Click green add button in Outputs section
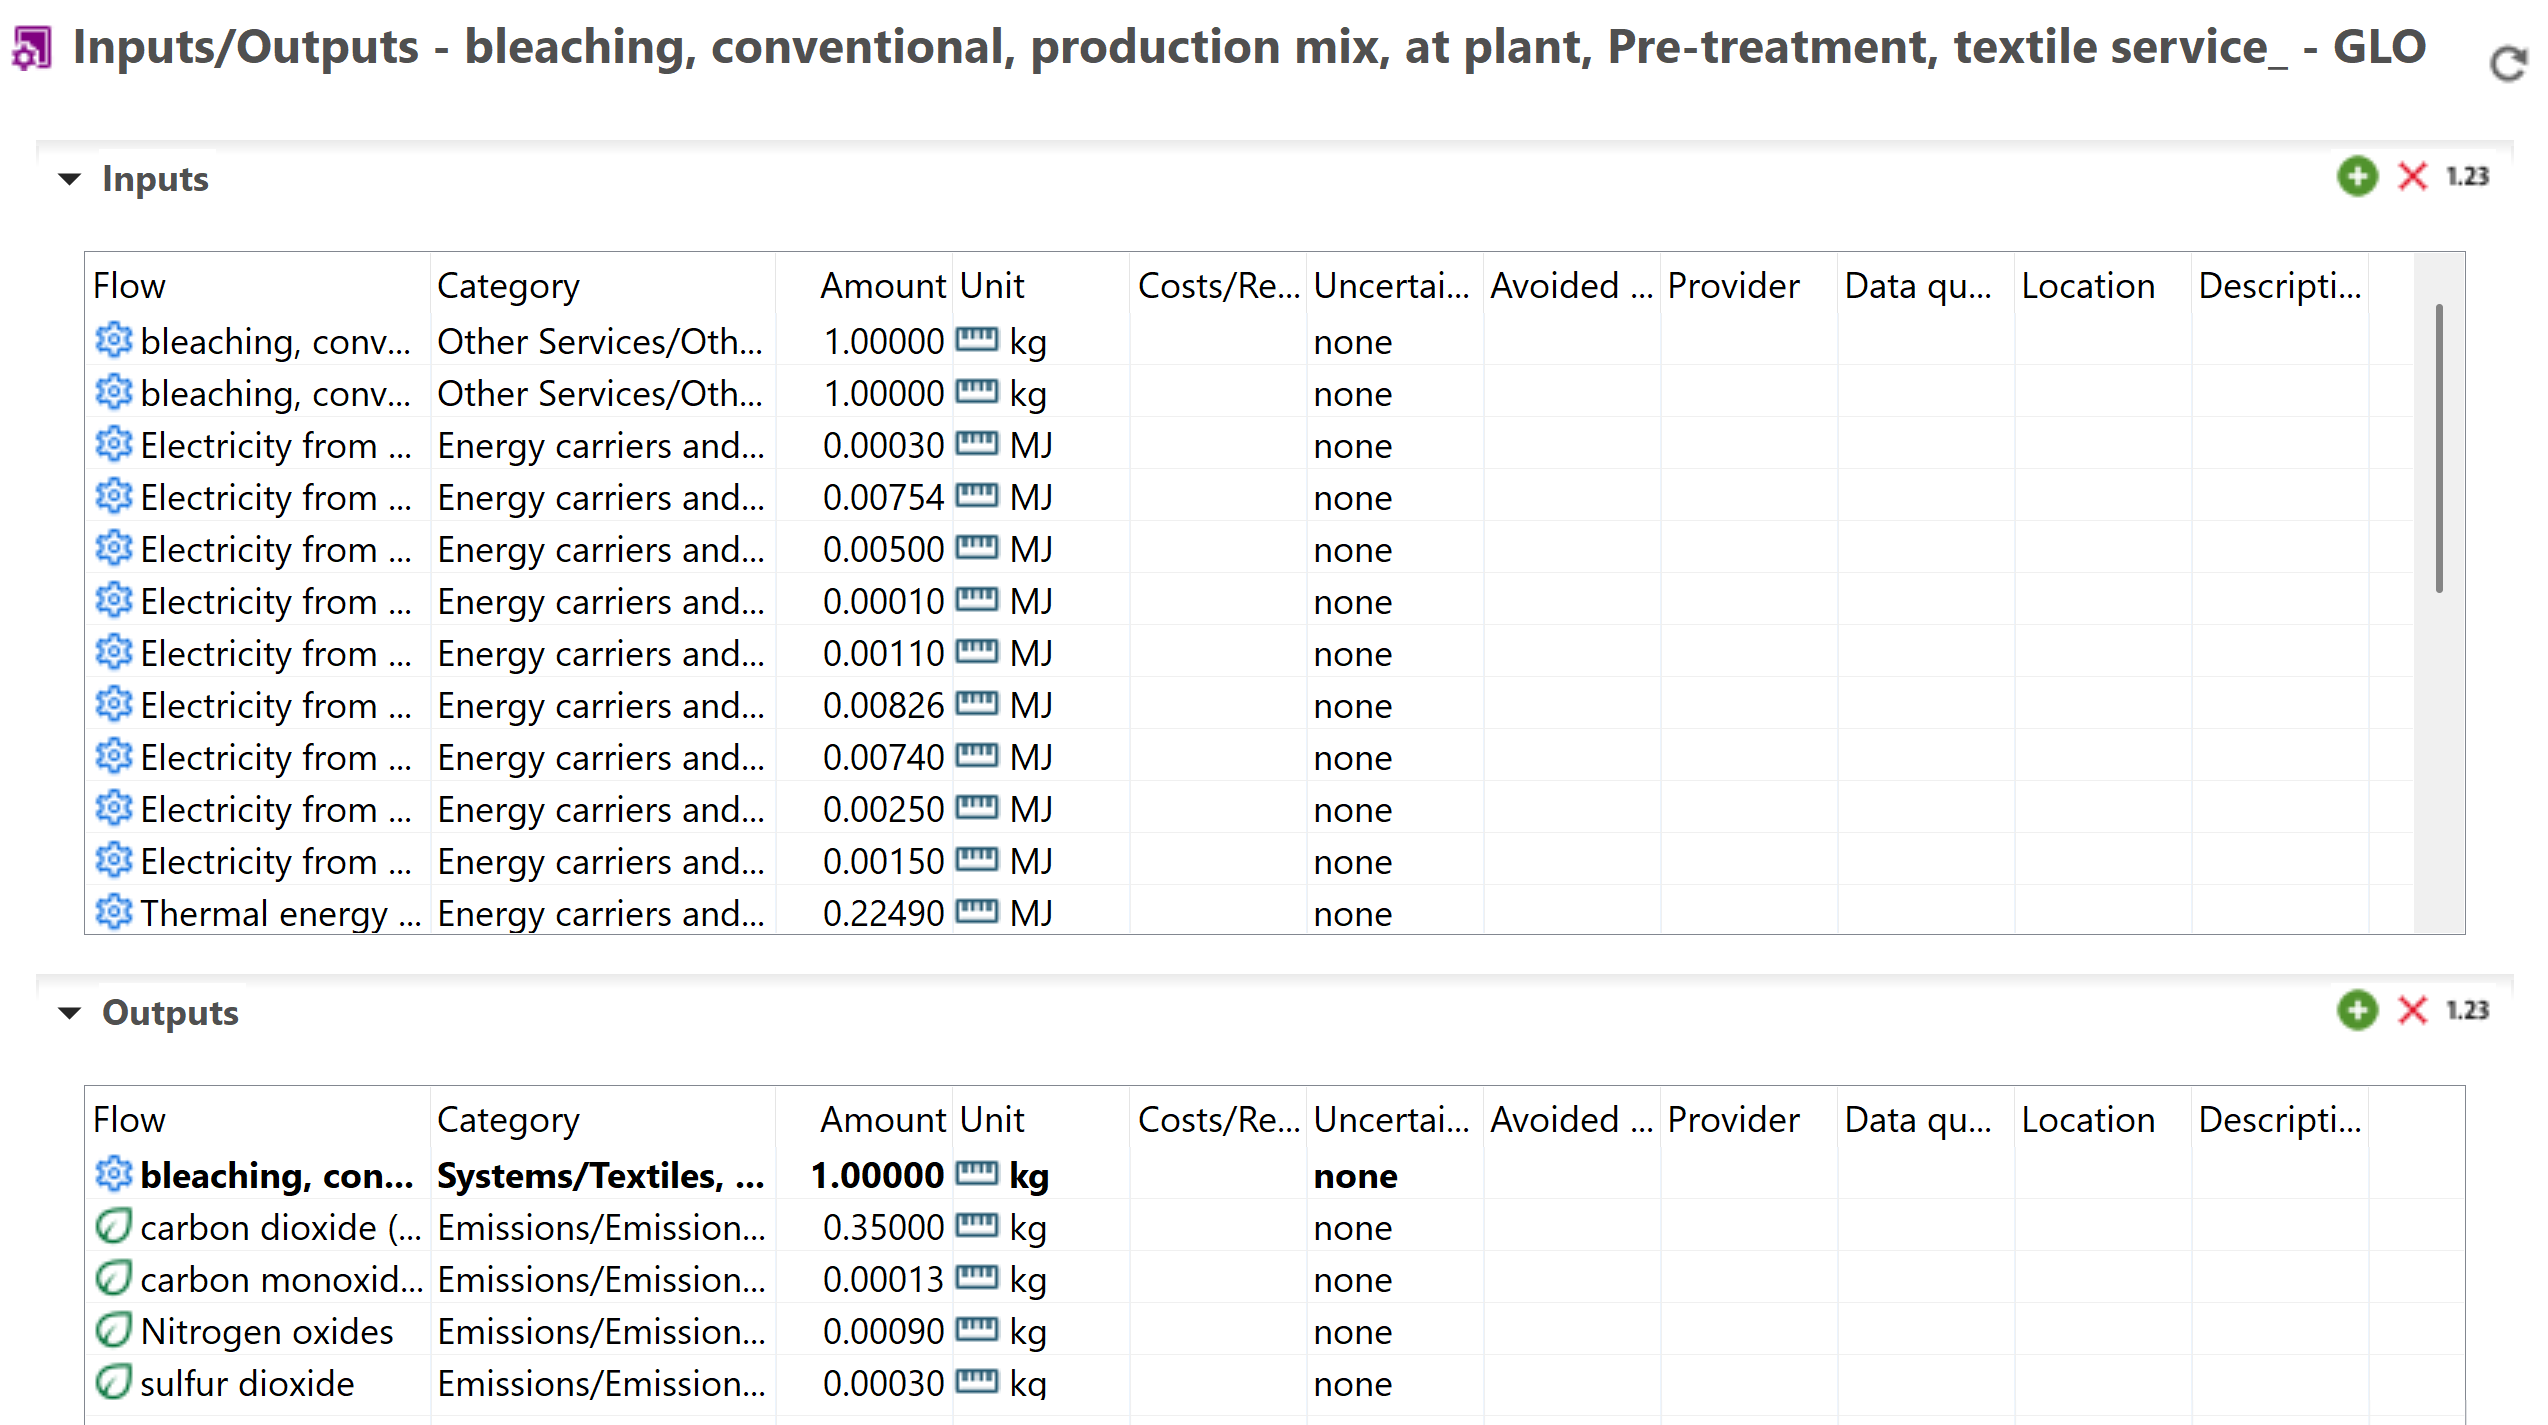Image resolution: width=2548 pixels, height=1425 pixels. (x=2356, y=1010)
